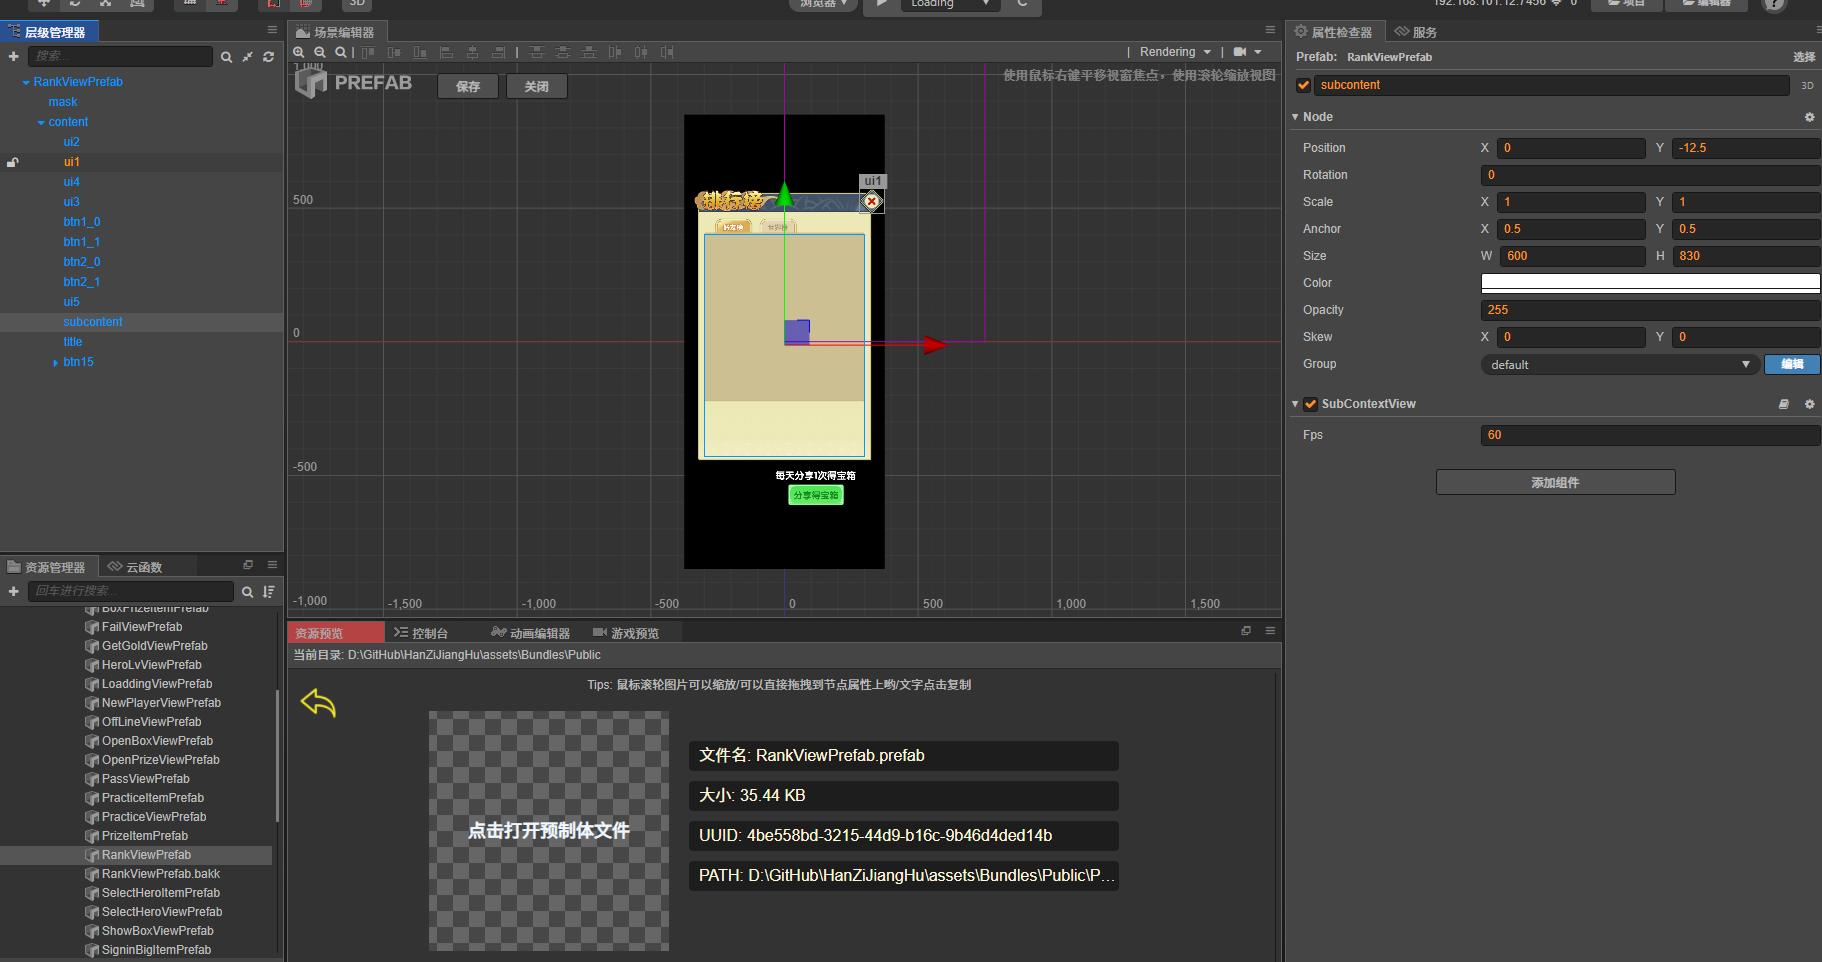Screen dimensions: 1822x962
Task: Switch to the 动画编辑器 animation editor tab
Action: pyautogui.click(x=530, y=633)
